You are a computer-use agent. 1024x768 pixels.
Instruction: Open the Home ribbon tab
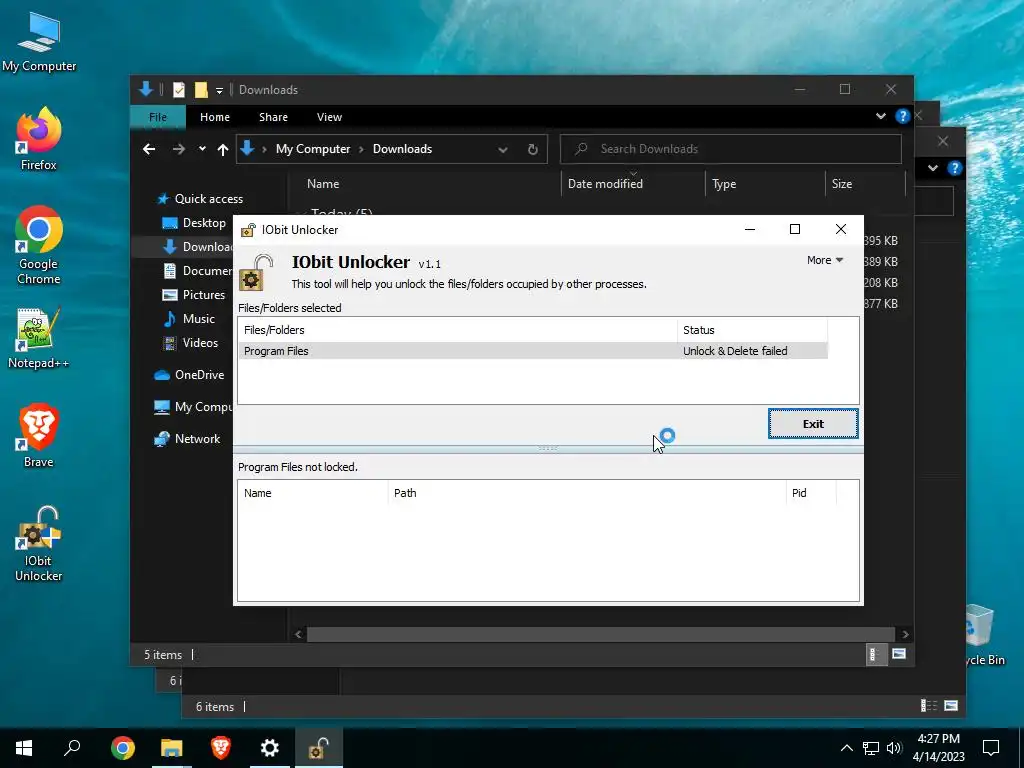tap(215, 117)
